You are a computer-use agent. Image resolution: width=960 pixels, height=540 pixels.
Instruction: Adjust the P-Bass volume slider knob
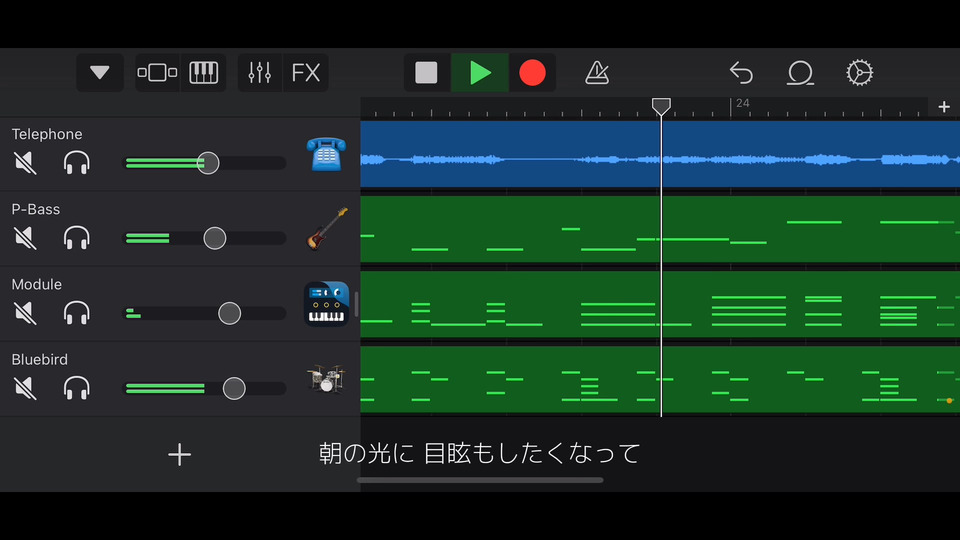pos(215,238)
